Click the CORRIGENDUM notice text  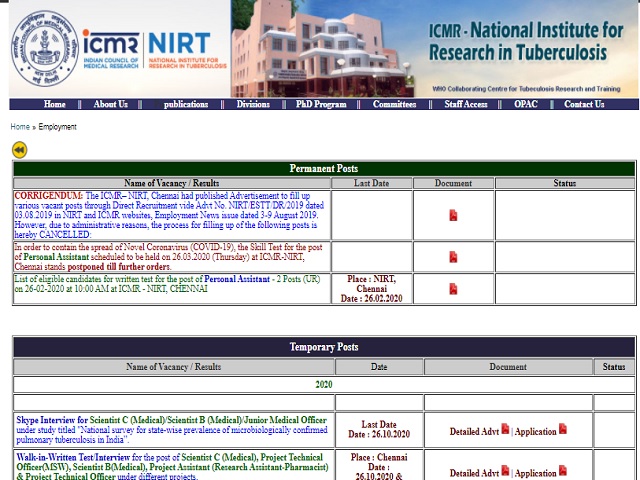tap(169, 215)
